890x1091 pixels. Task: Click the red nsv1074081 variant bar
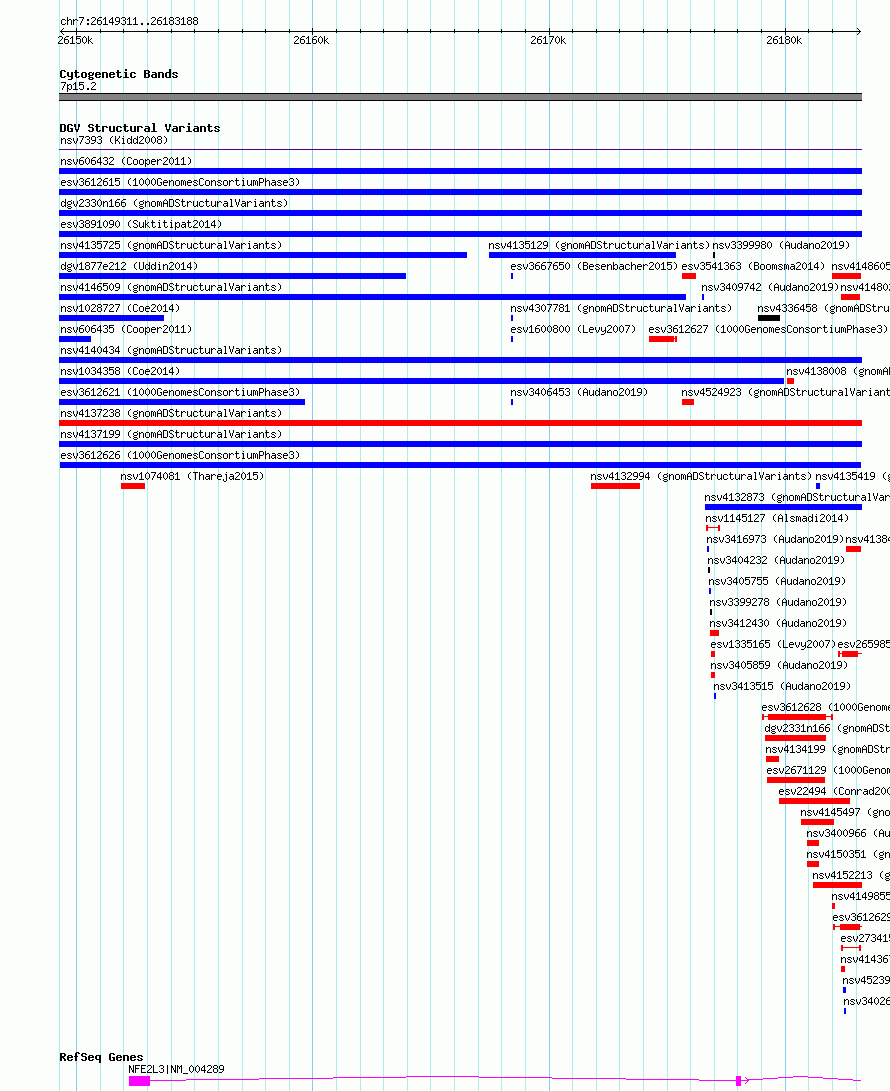coord(133,486)
